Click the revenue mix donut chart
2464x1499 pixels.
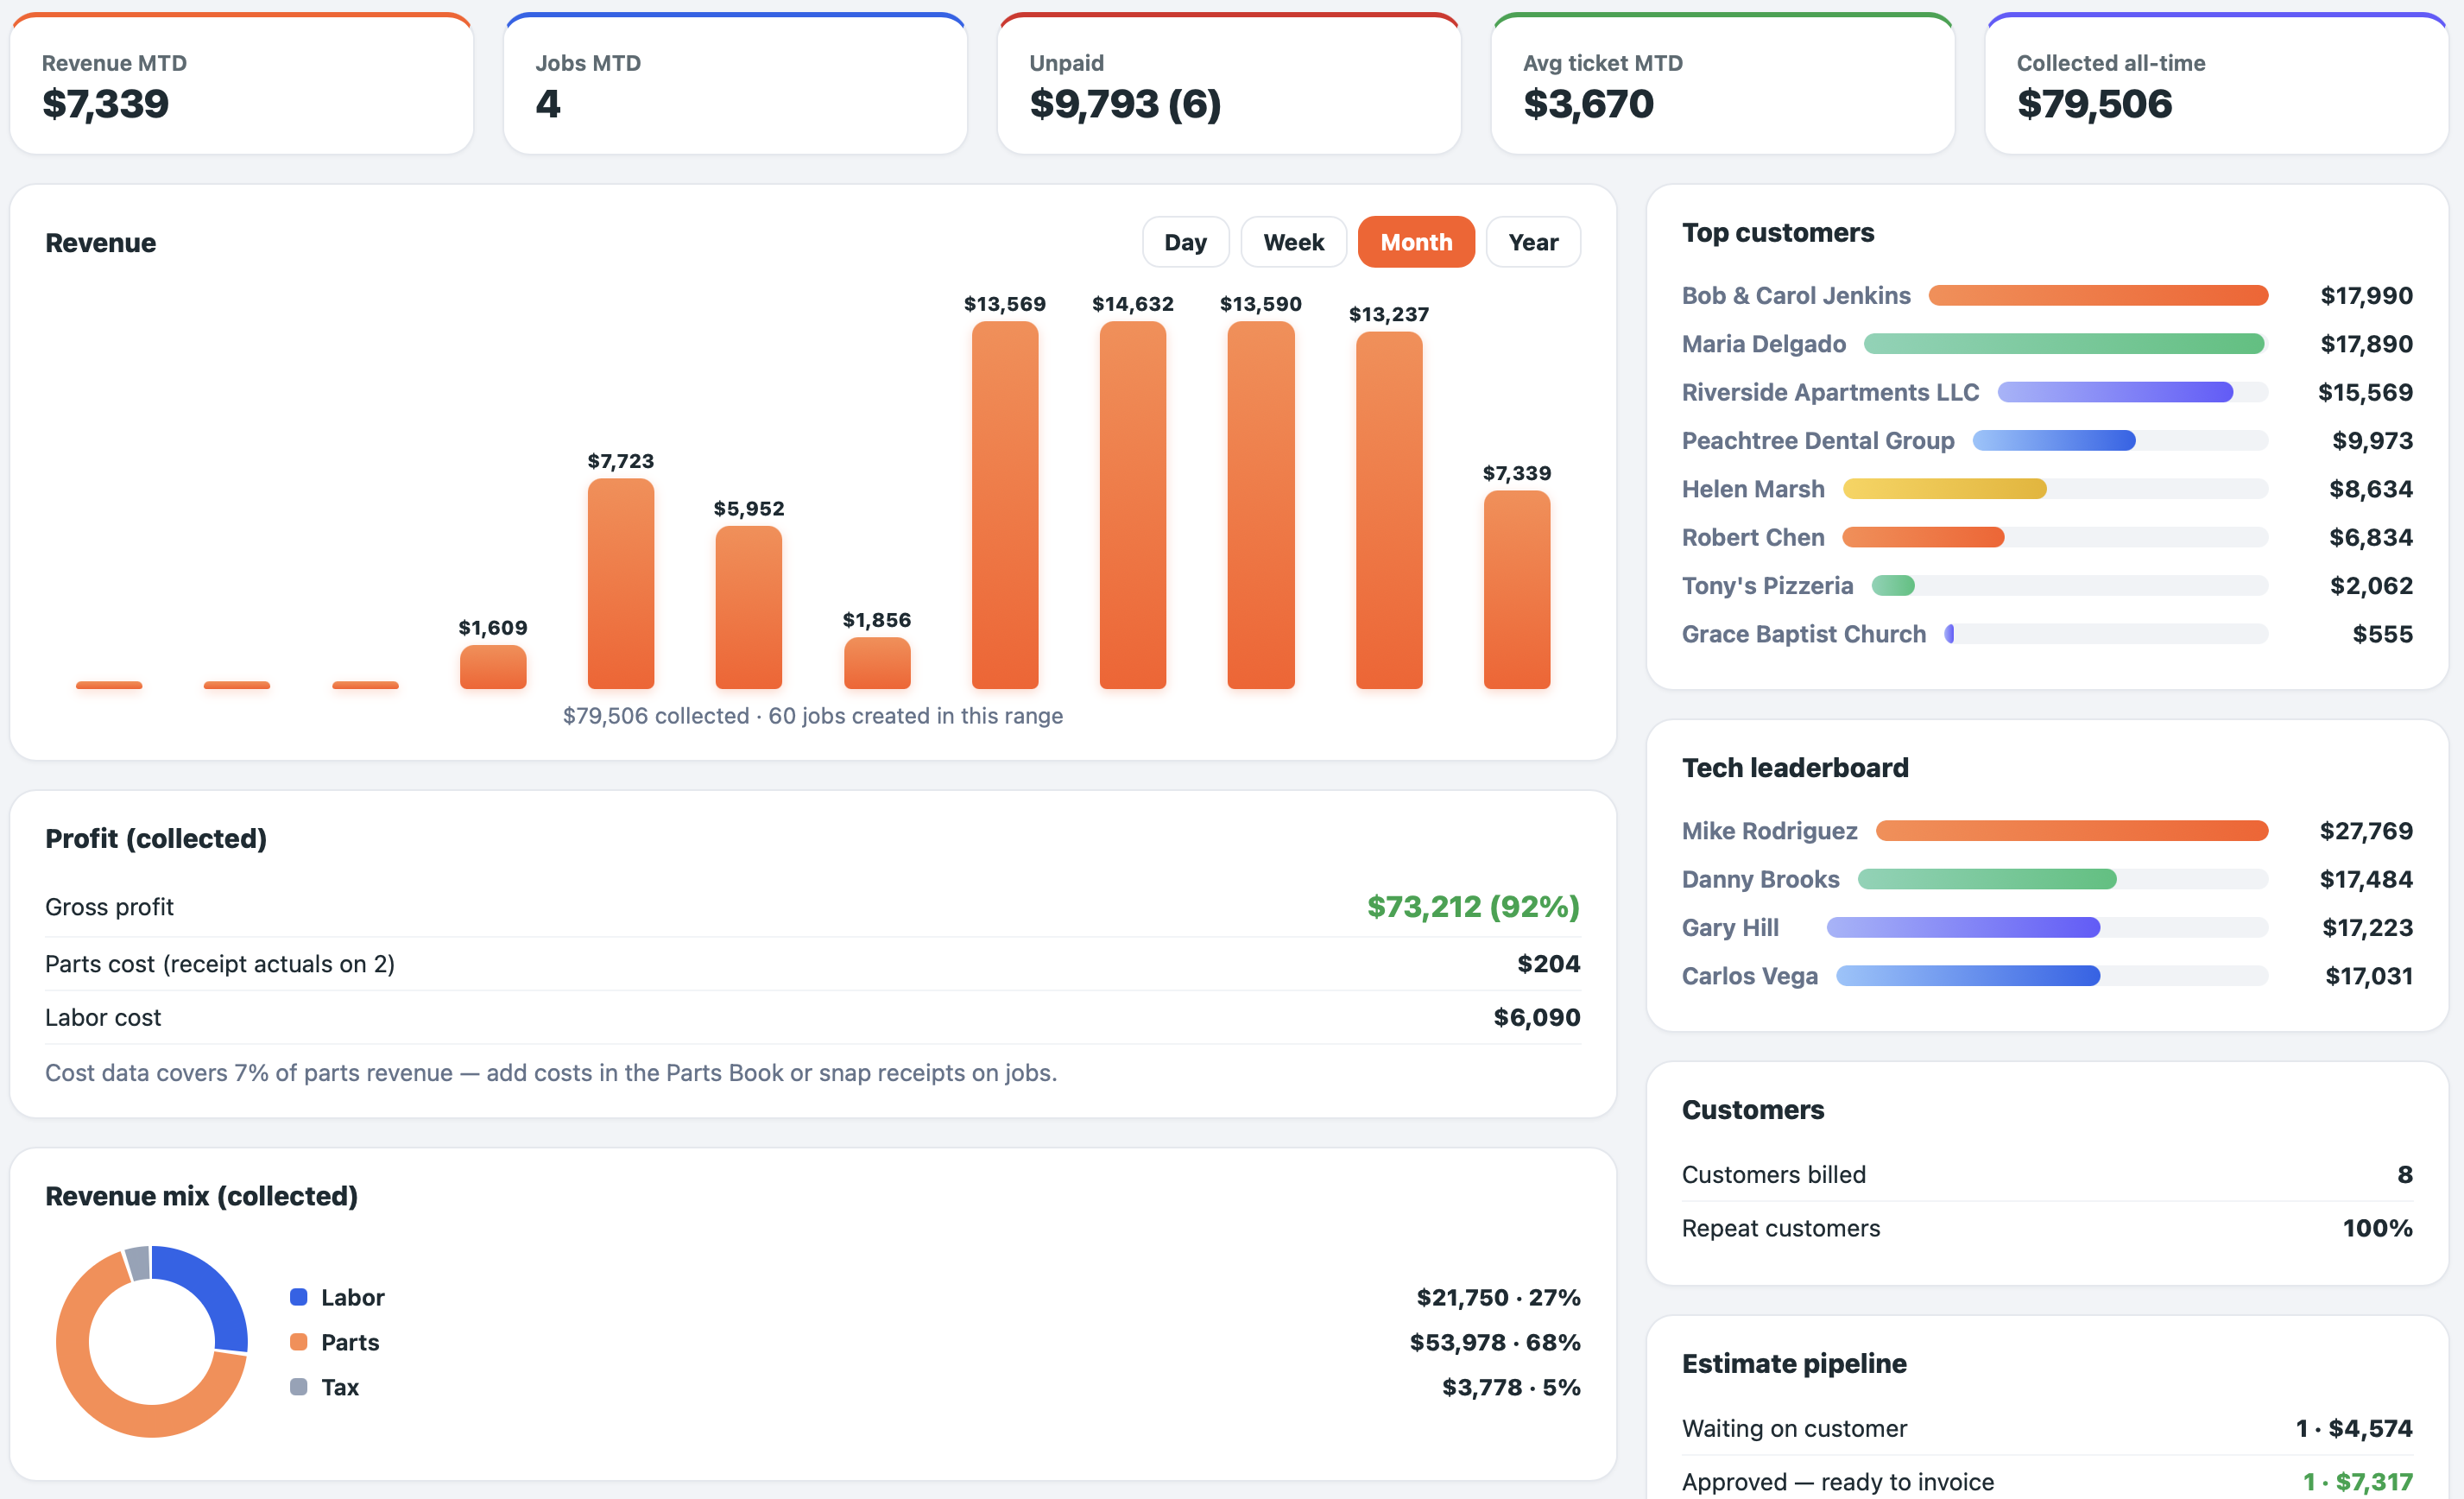click(x=152, y=1341)
